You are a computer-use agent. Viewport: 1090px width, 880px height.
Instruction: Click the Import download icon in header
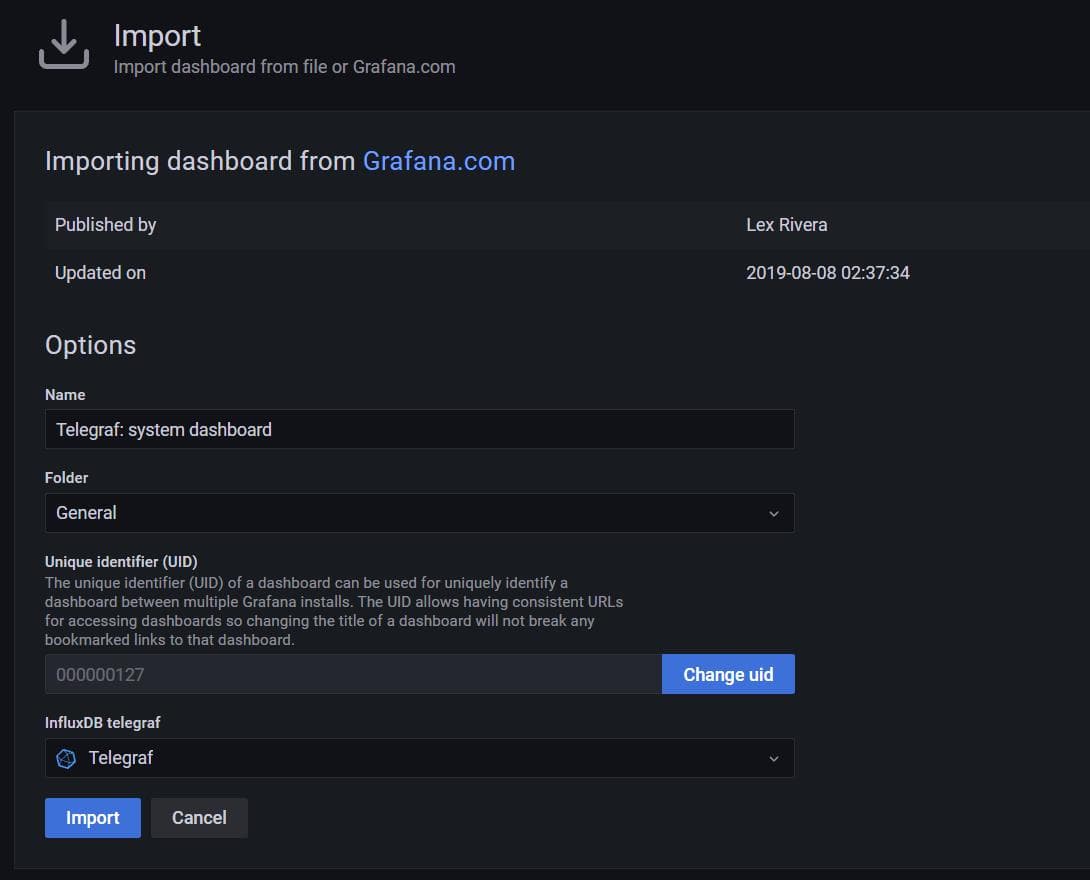click(x=64, y=45)
